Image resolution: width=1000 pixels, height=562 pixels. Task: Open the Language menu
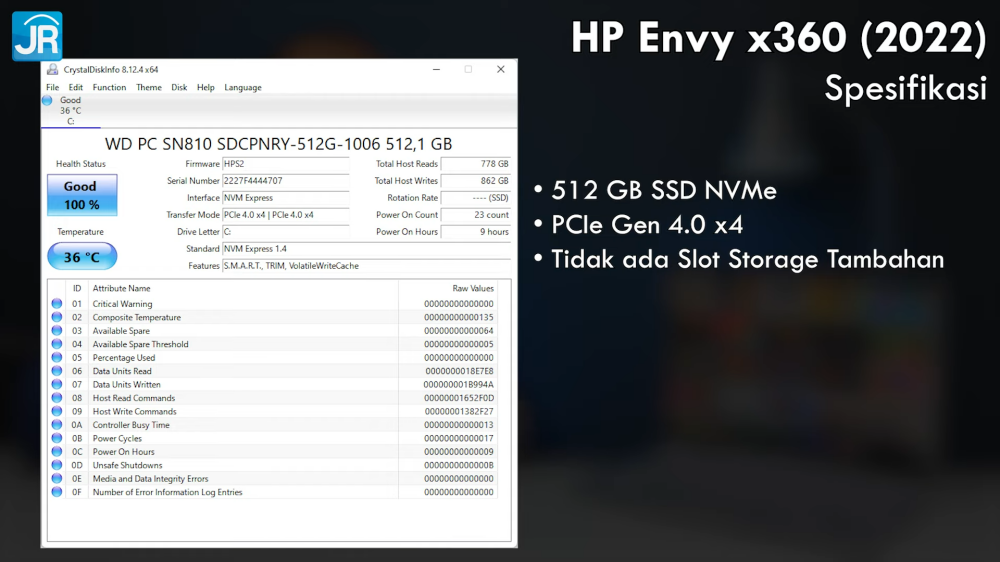point(243,88)
